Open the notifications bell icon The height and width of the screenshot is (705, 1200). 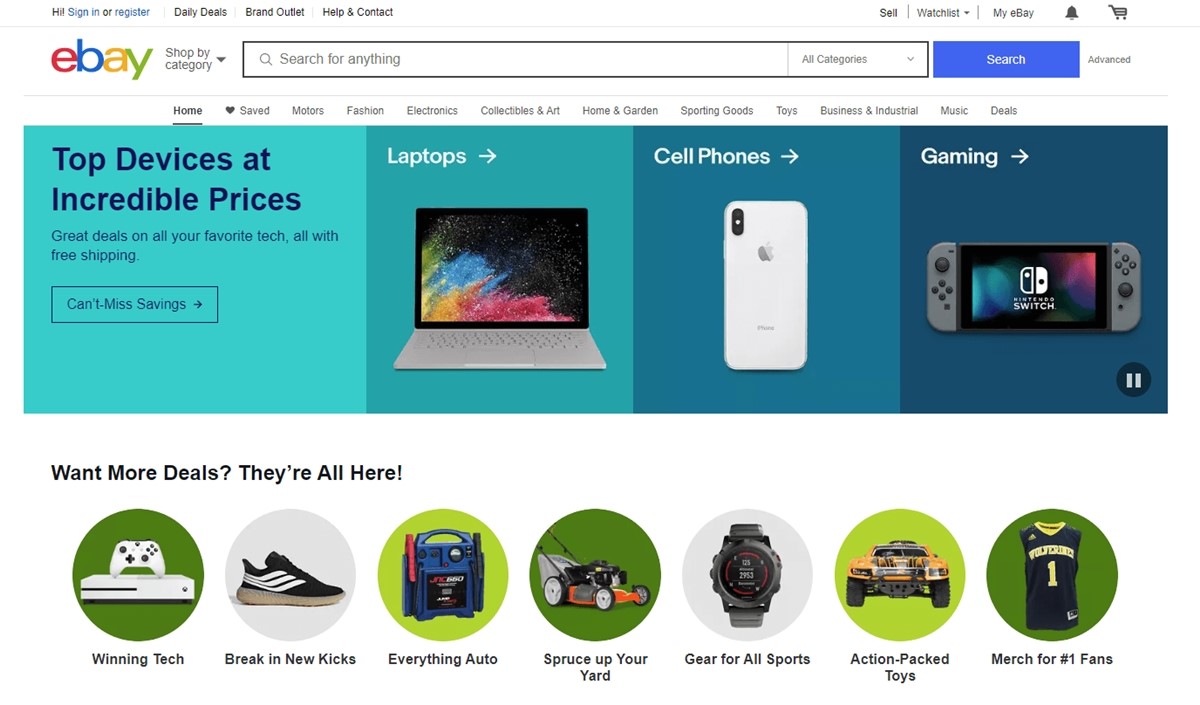pos(1072,13)
